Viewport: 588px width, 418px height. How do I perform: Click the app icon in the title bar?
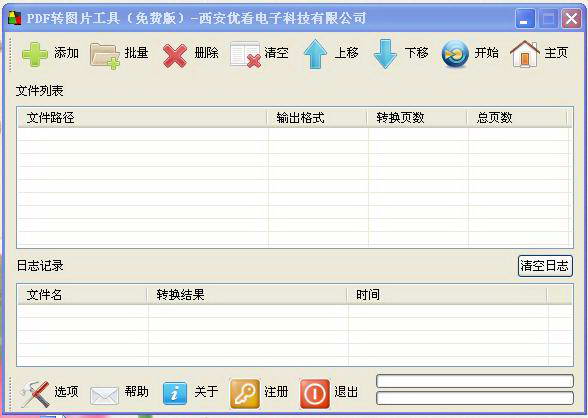tap(15, 18)
